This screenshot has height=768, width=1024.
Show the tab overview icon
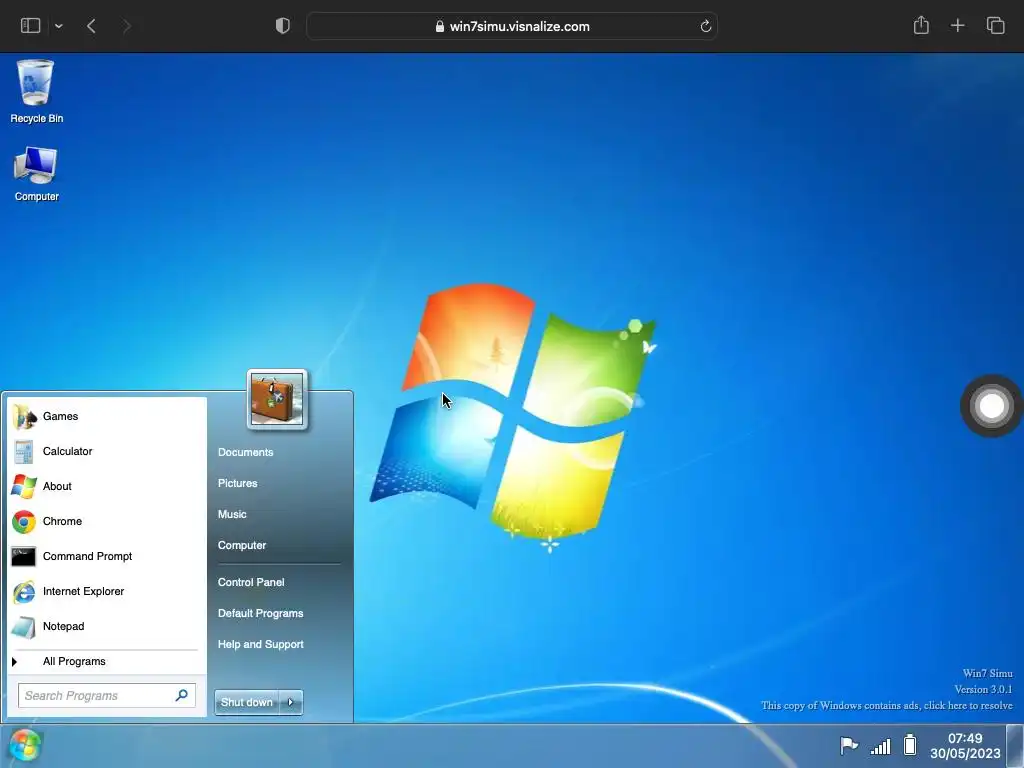coord(995,26)
